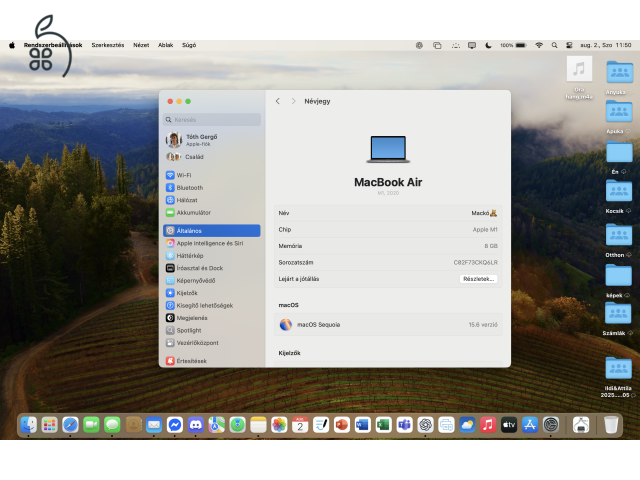Open the Nézet menu
Image resolution: width=640 pixels, height=480 pixels.
pyautogui.click(x=141, y=45)
